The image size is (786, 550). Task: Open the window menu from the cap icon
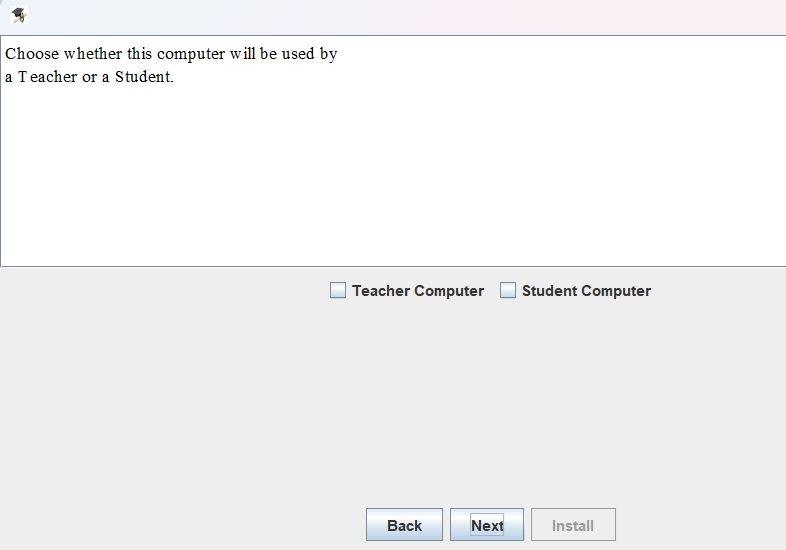(19, 15)
